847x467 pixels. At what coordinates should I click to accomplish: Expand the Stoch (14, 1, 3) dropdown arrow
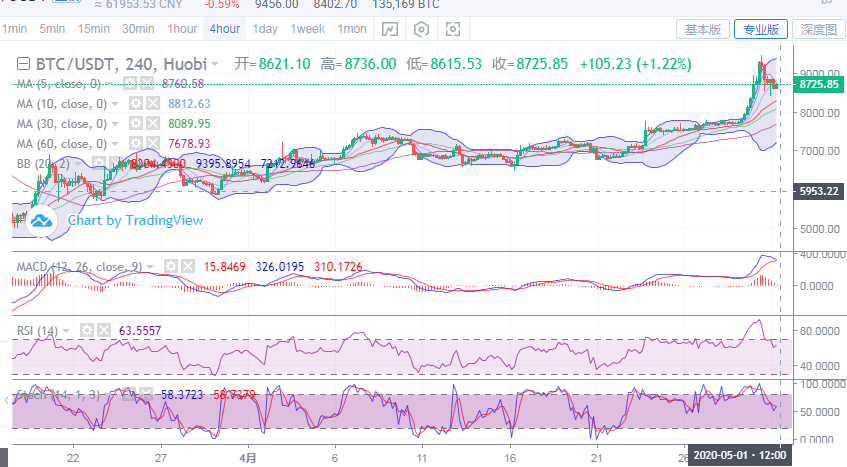pyautogui.click(x=109, y=395)
